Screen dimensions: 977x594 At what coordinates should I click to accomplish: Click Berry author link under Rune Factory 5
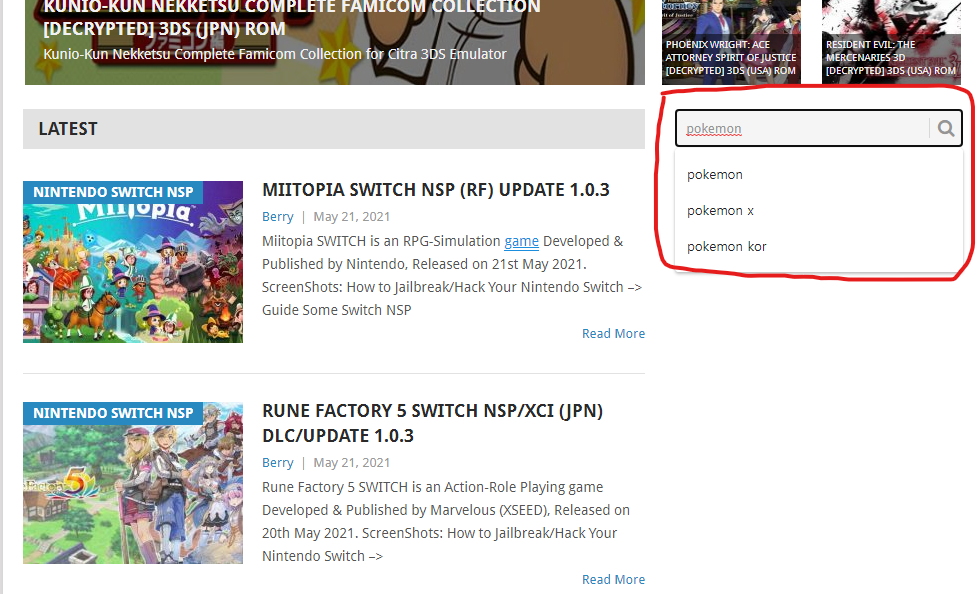[x=277, y=463]
